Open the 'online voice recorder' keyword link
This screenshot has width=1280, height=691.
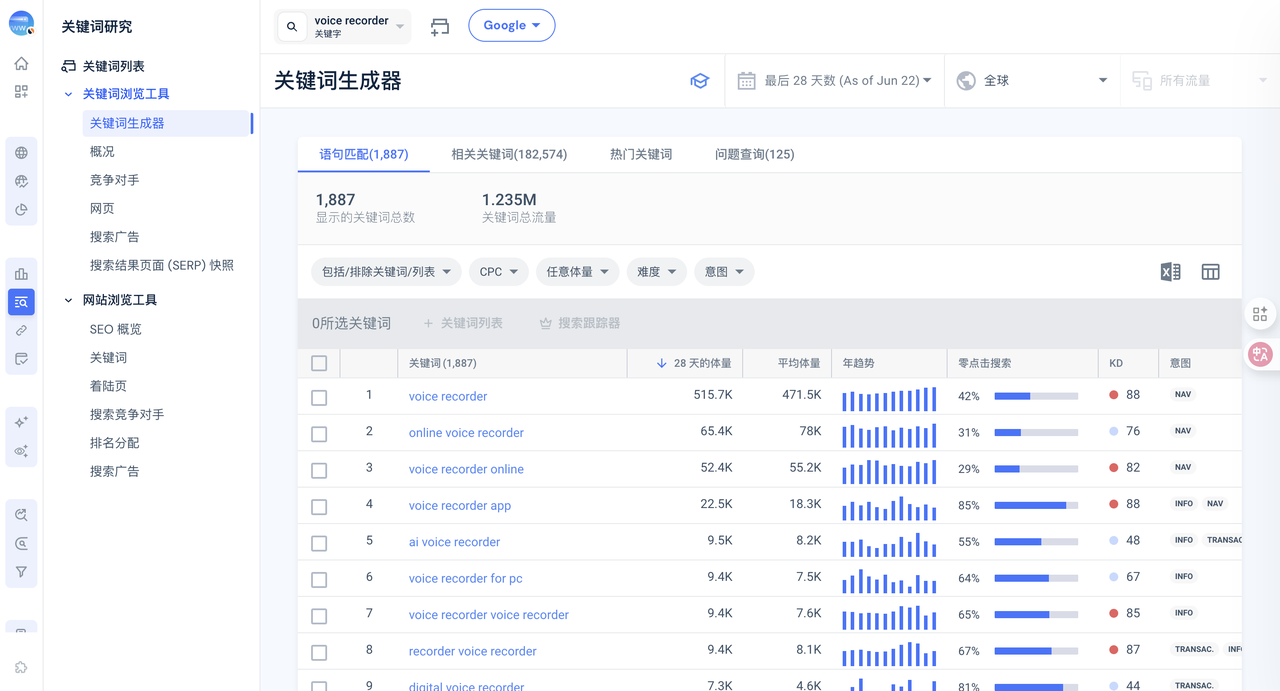tap(466, 433)
